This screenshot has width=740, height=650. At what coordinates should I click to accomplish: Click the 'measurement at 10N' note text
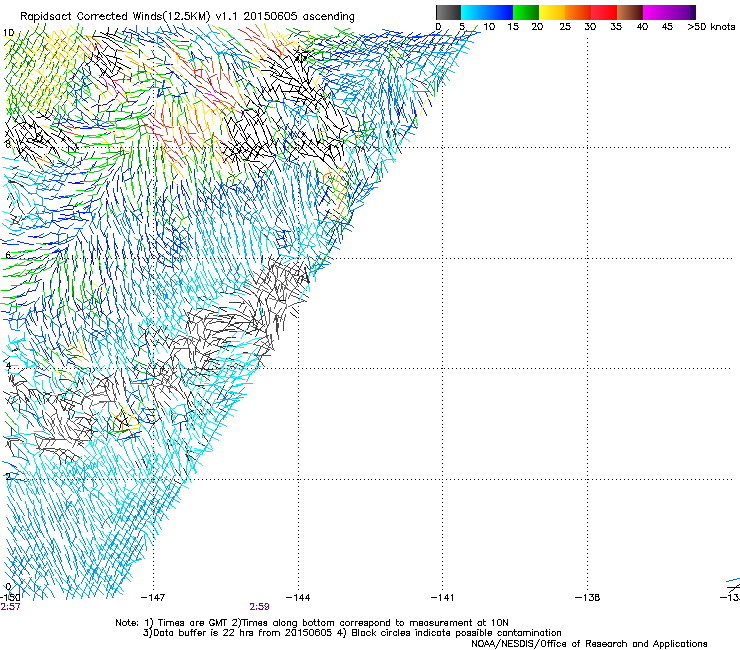point(459,623)
